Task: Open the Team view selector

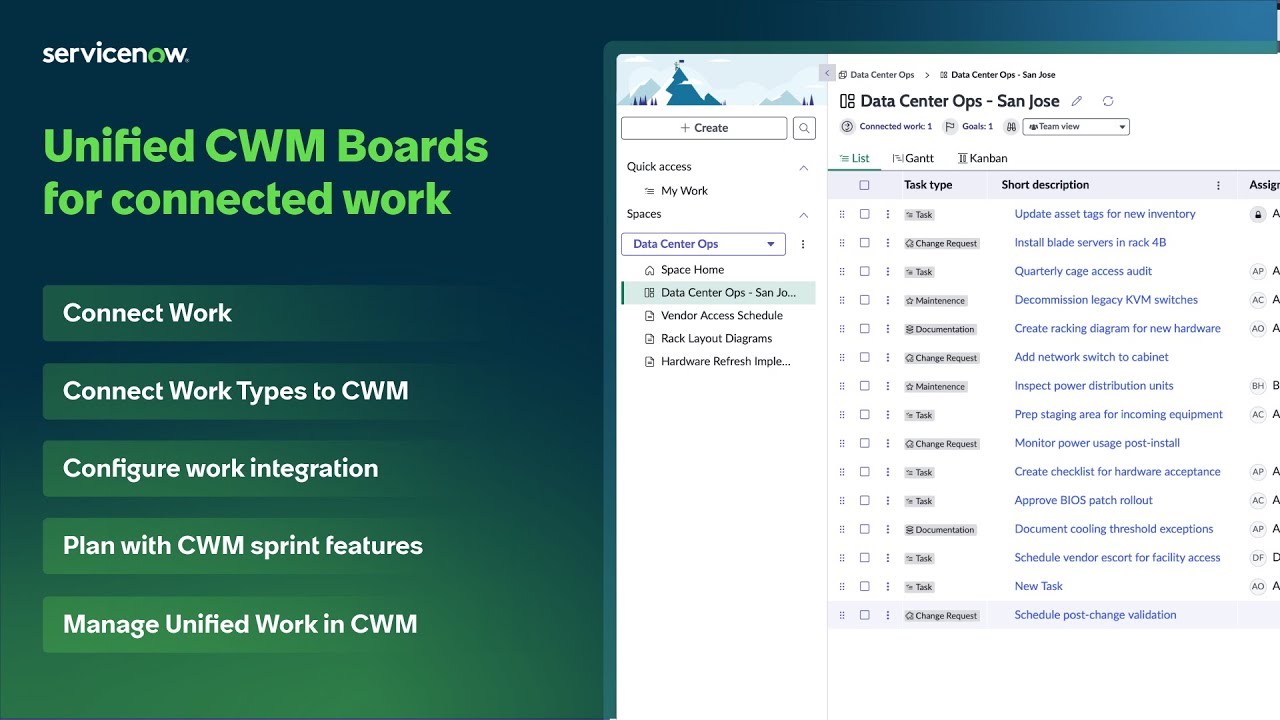Action: (1076, 126)
